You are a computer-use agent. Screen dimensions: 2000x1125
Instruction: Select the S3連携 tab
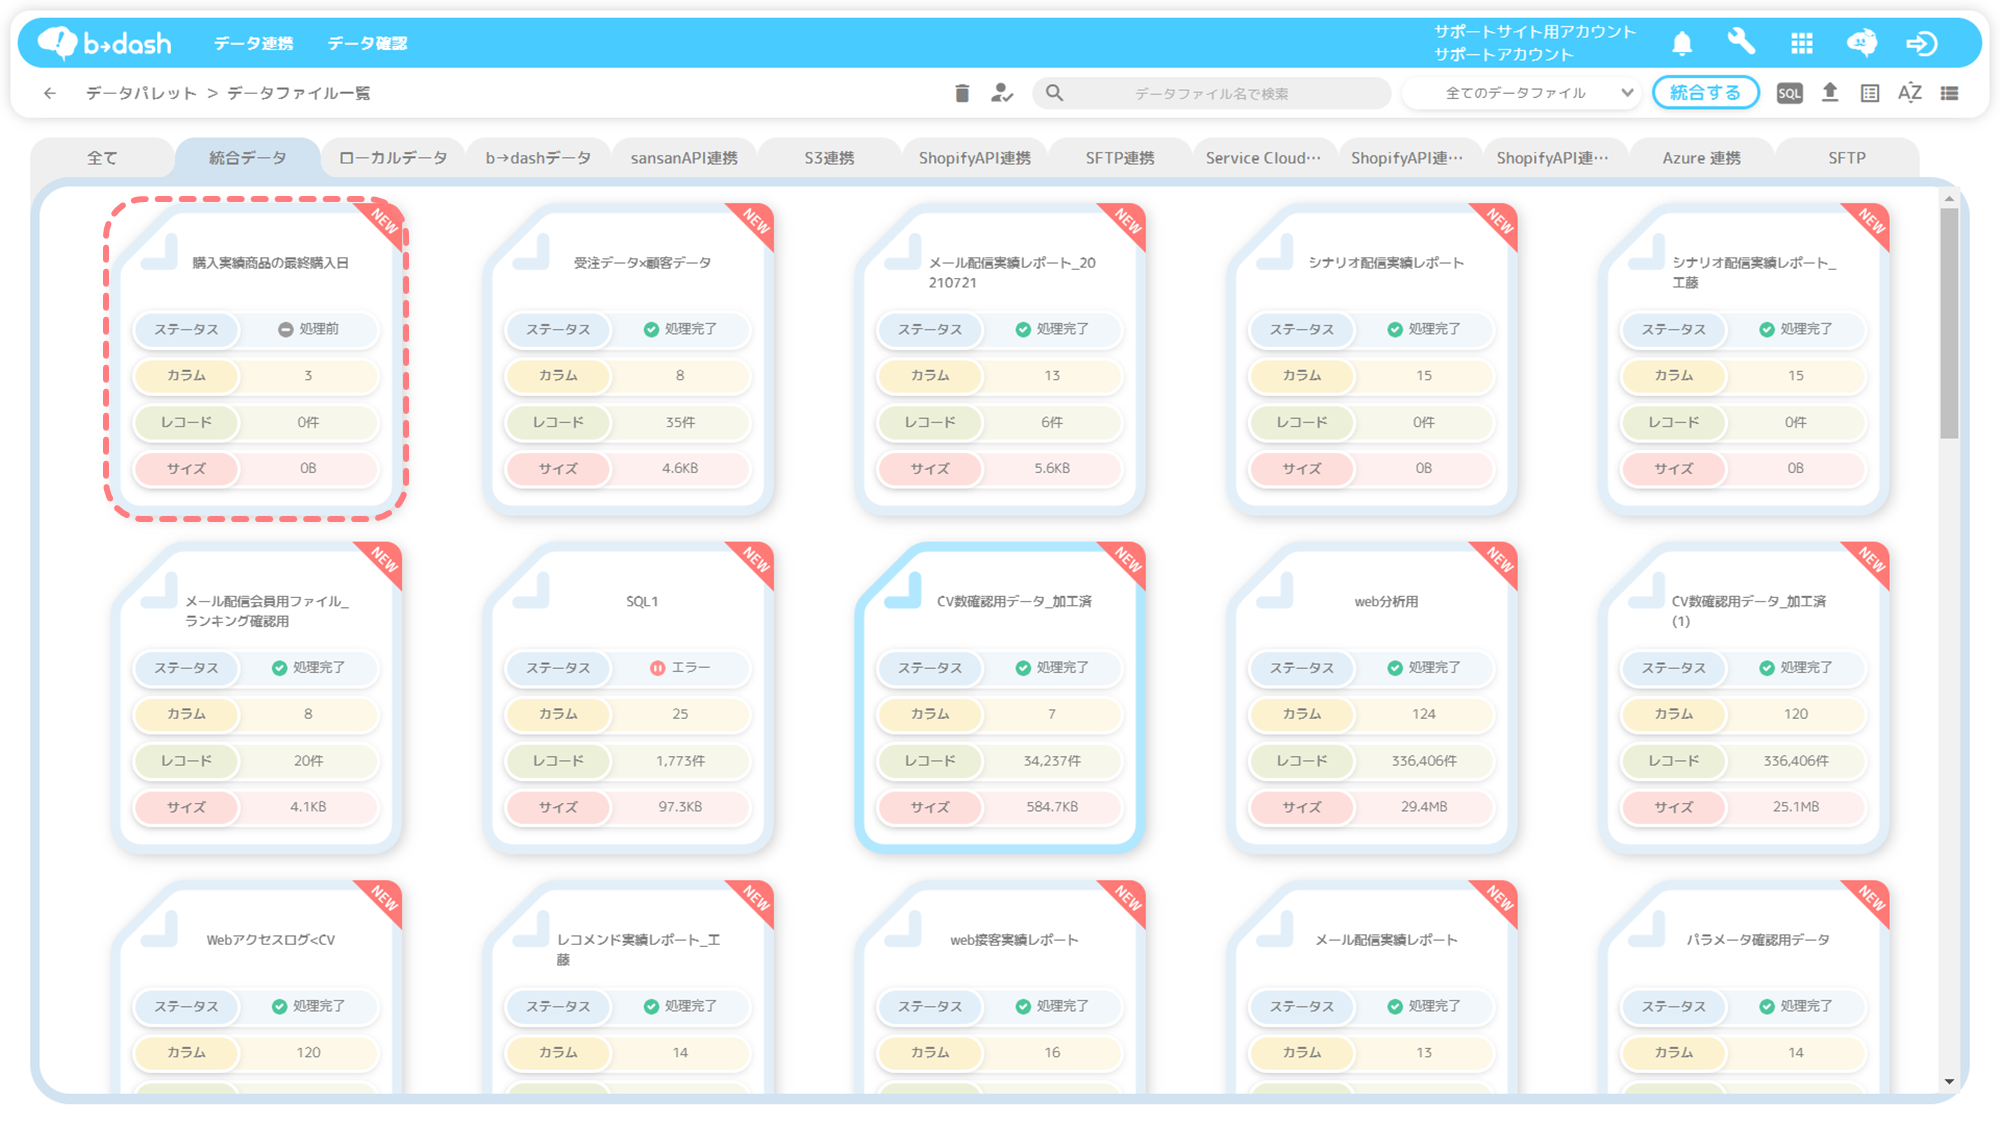point(829,158)
